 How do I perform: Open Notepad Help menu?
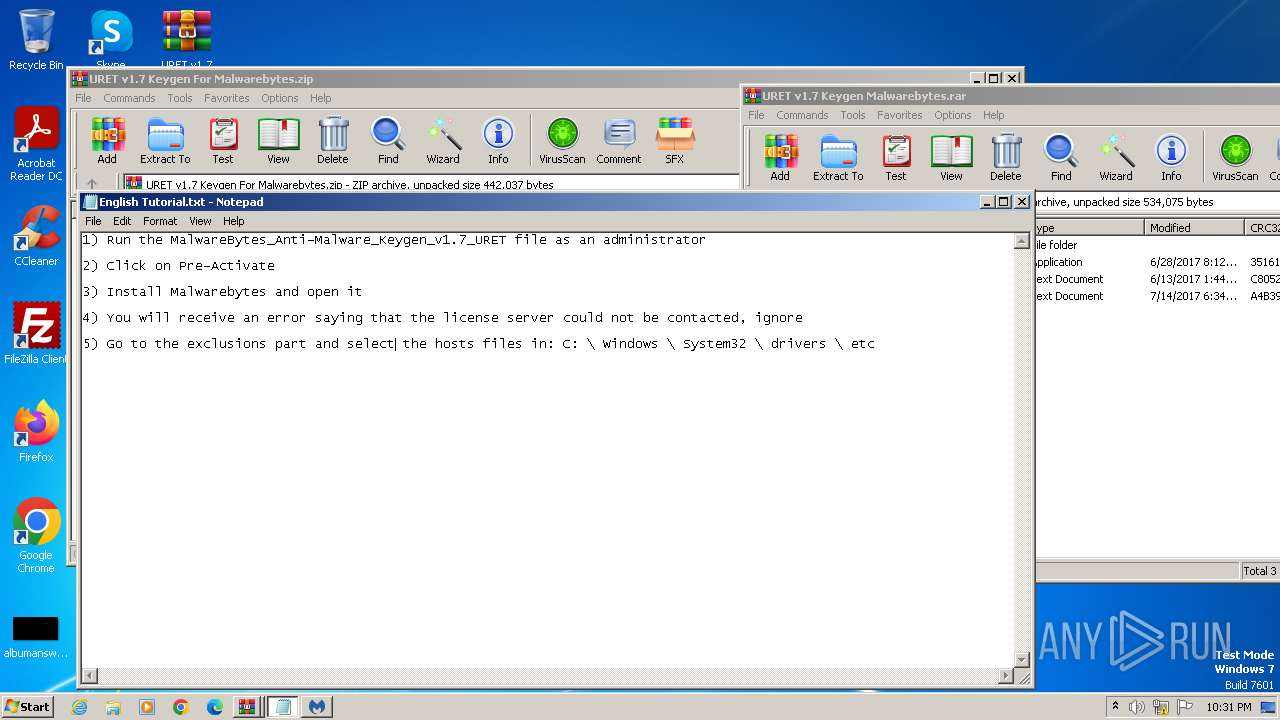tap(233, 221)
